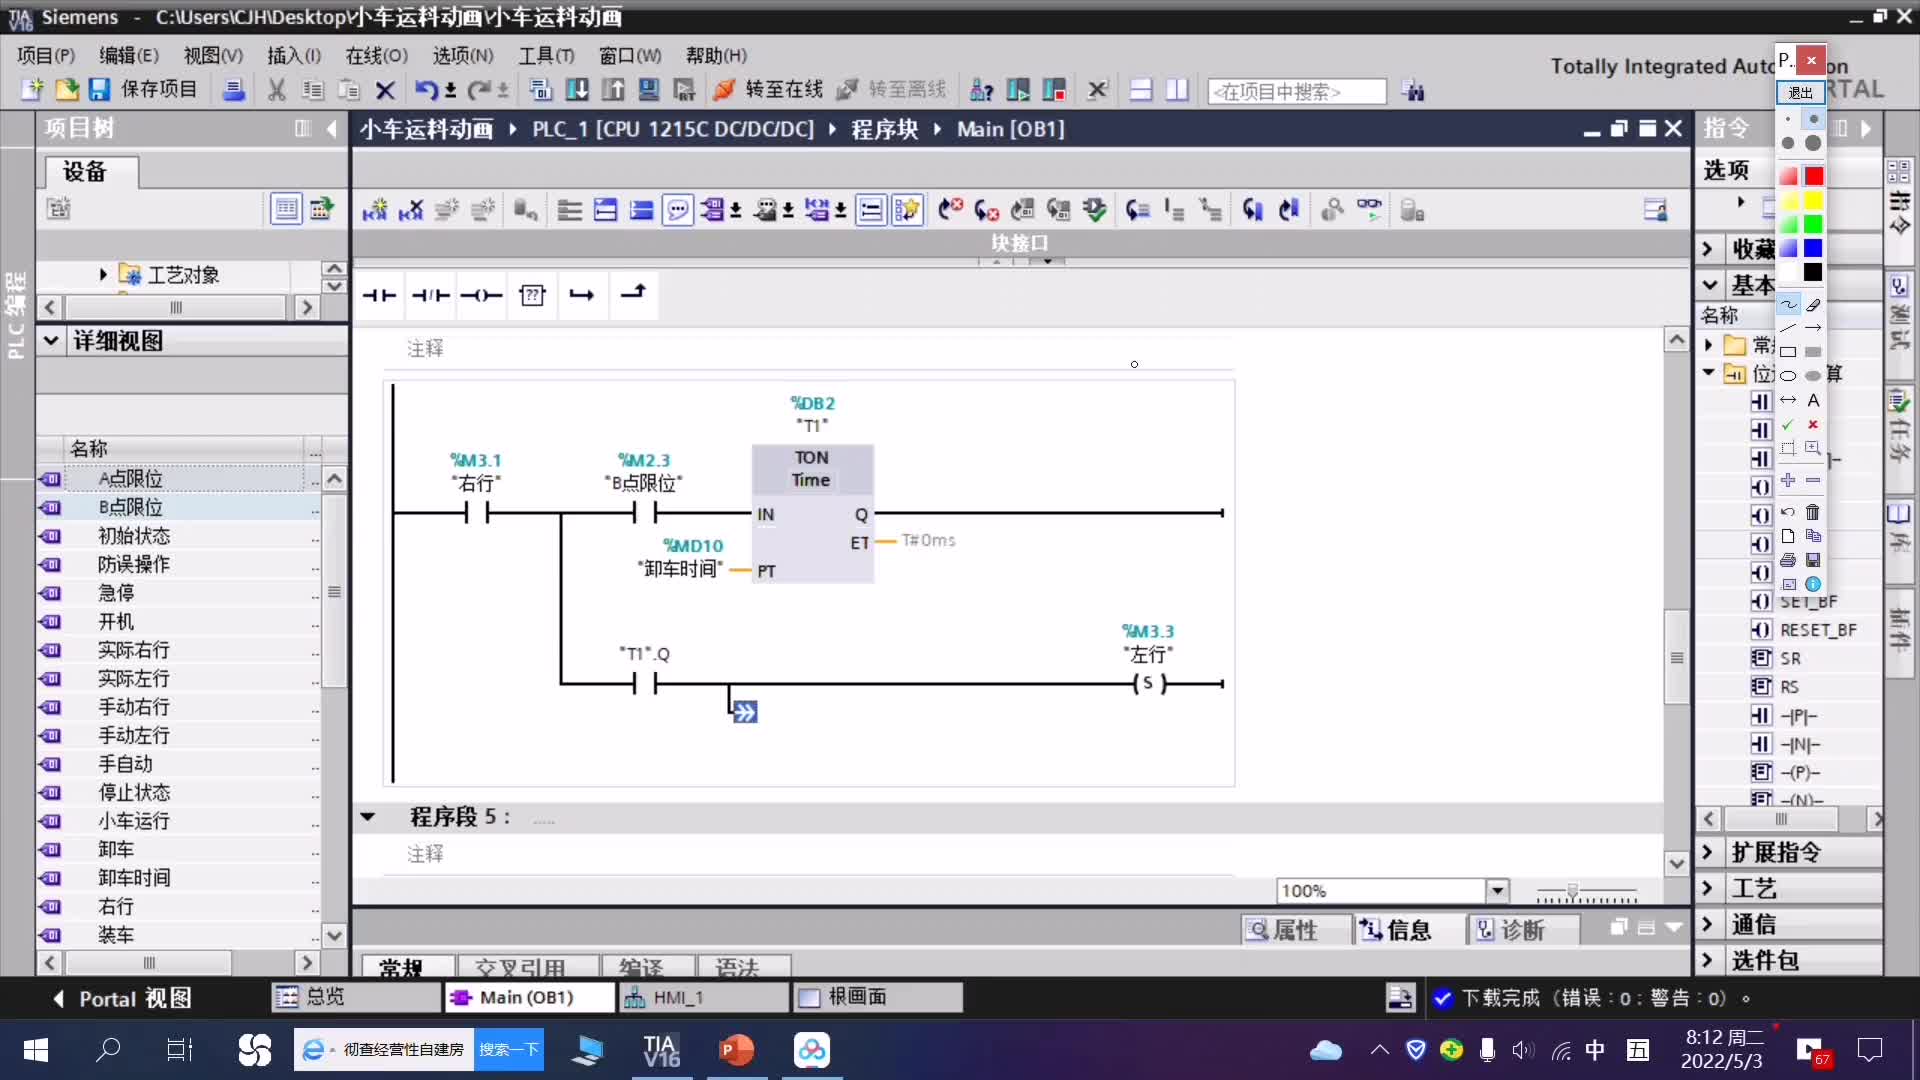The height and width of the screenshot is (1080, 1920).
Task: Click the print icon in main toolbar
Action: [x=233, y=90]
